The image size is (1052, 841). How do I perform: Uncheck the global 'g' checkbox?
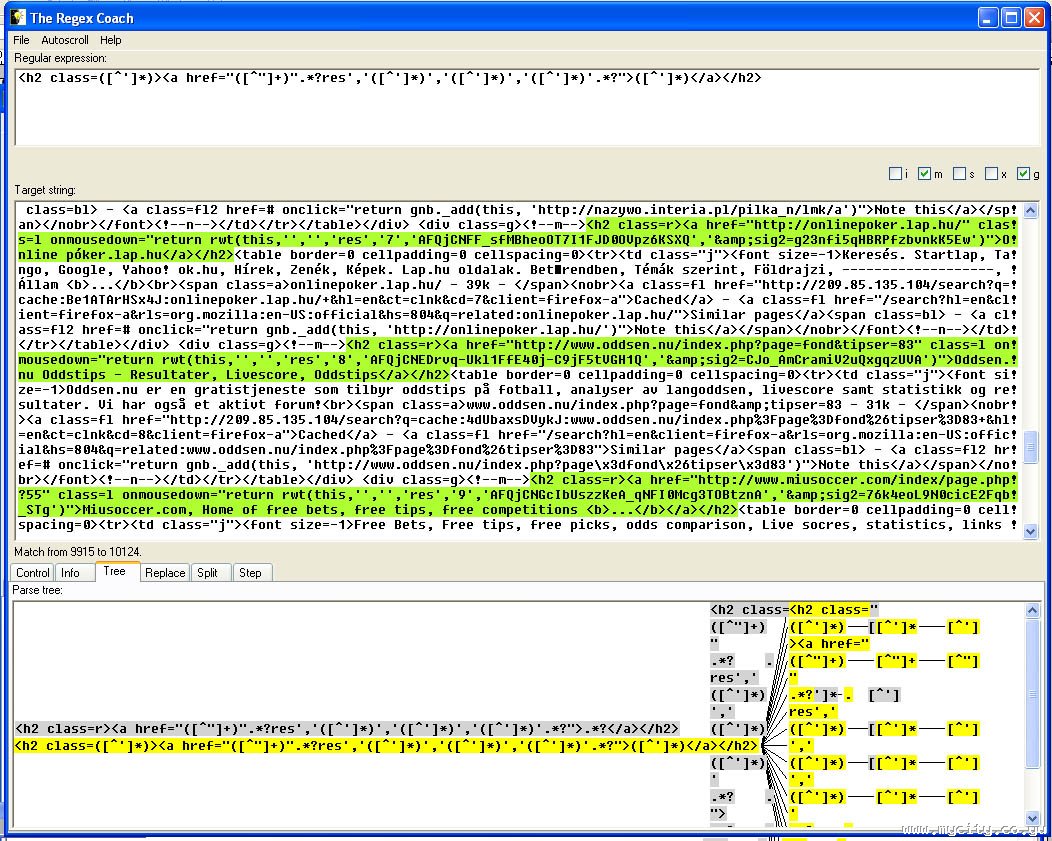(1023, 174)
